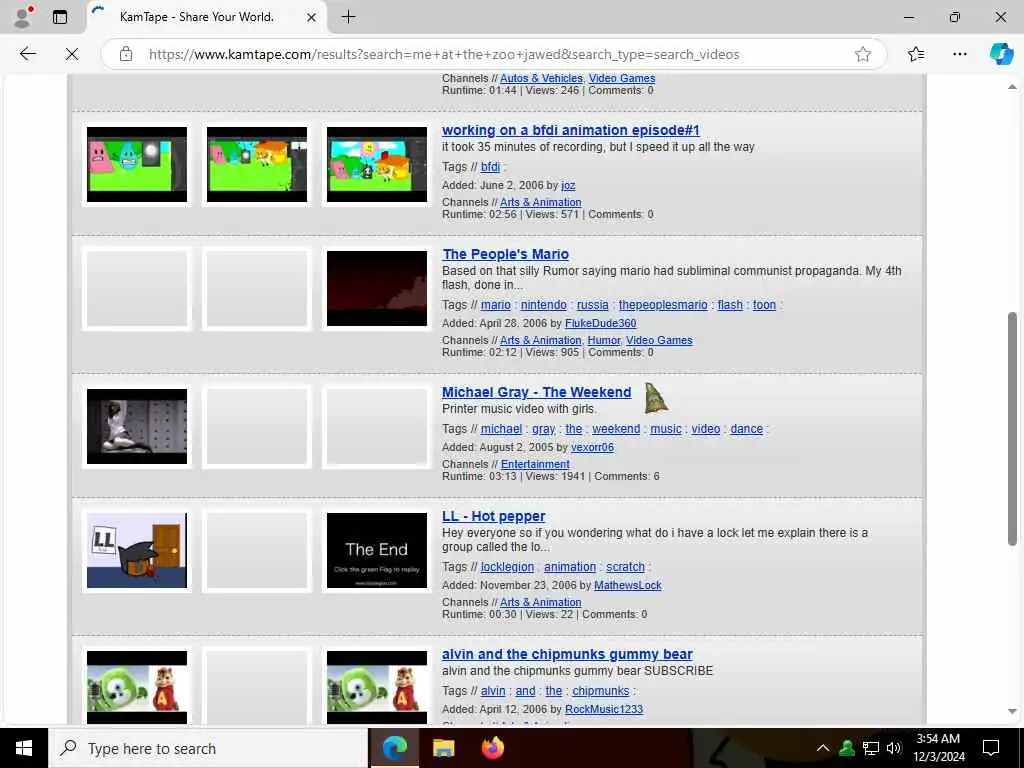
Task: Open the volume tray icon
Action: pos(894,748)
